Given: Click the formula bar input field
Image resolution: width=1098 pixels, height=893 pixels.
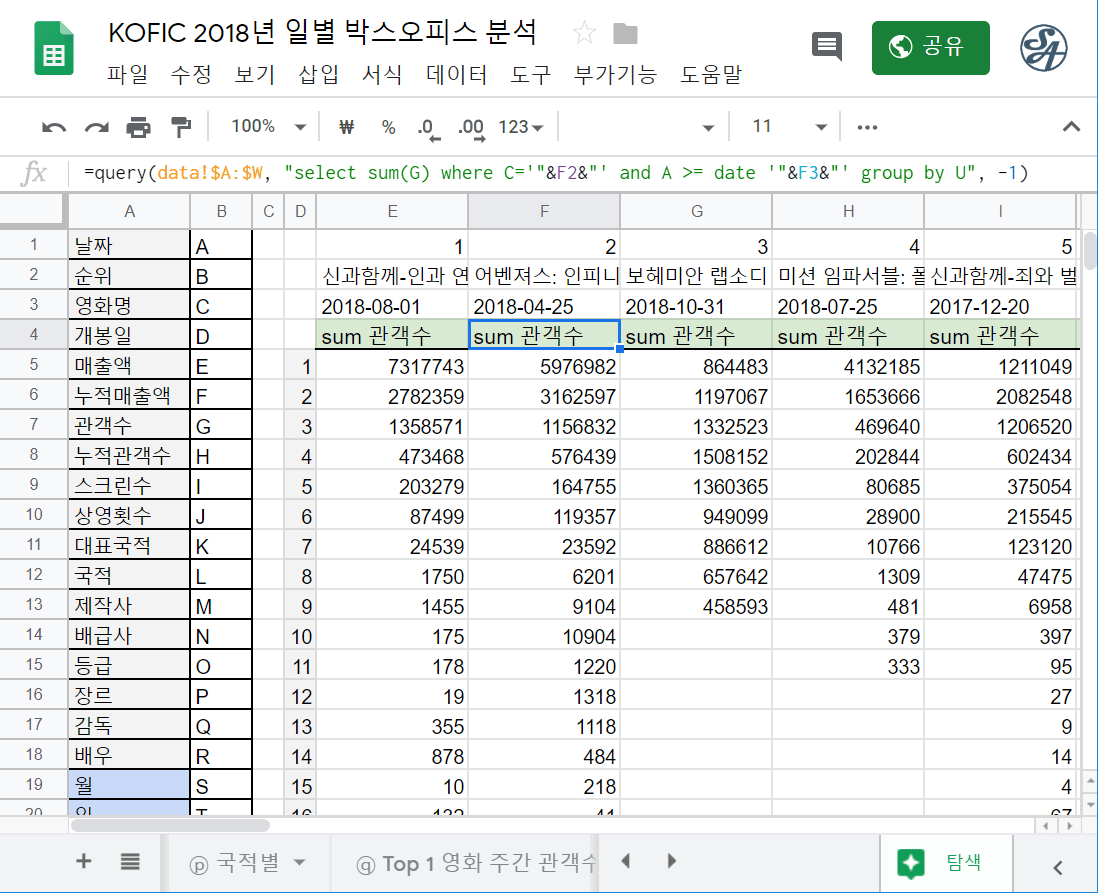Looking at the screenshot, I should point(580,173).
